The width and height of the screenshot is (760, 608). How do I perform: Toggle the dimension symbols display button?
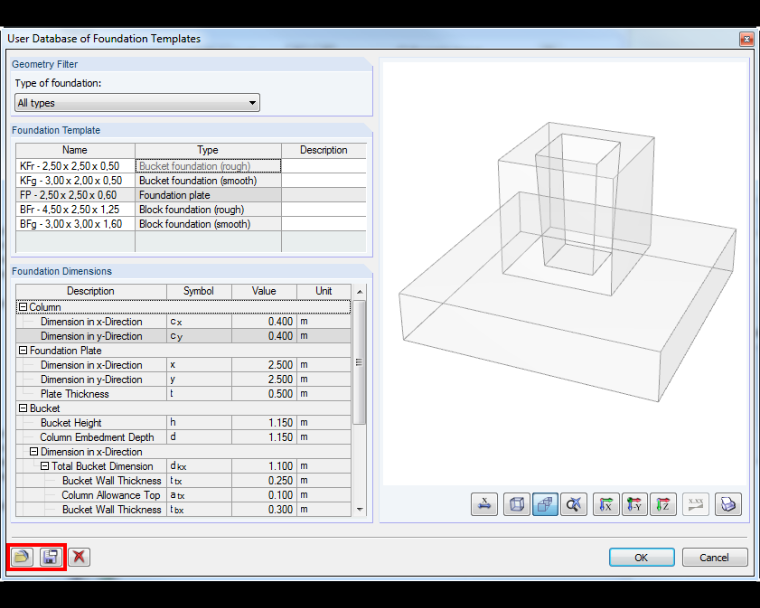click(484, 504)
